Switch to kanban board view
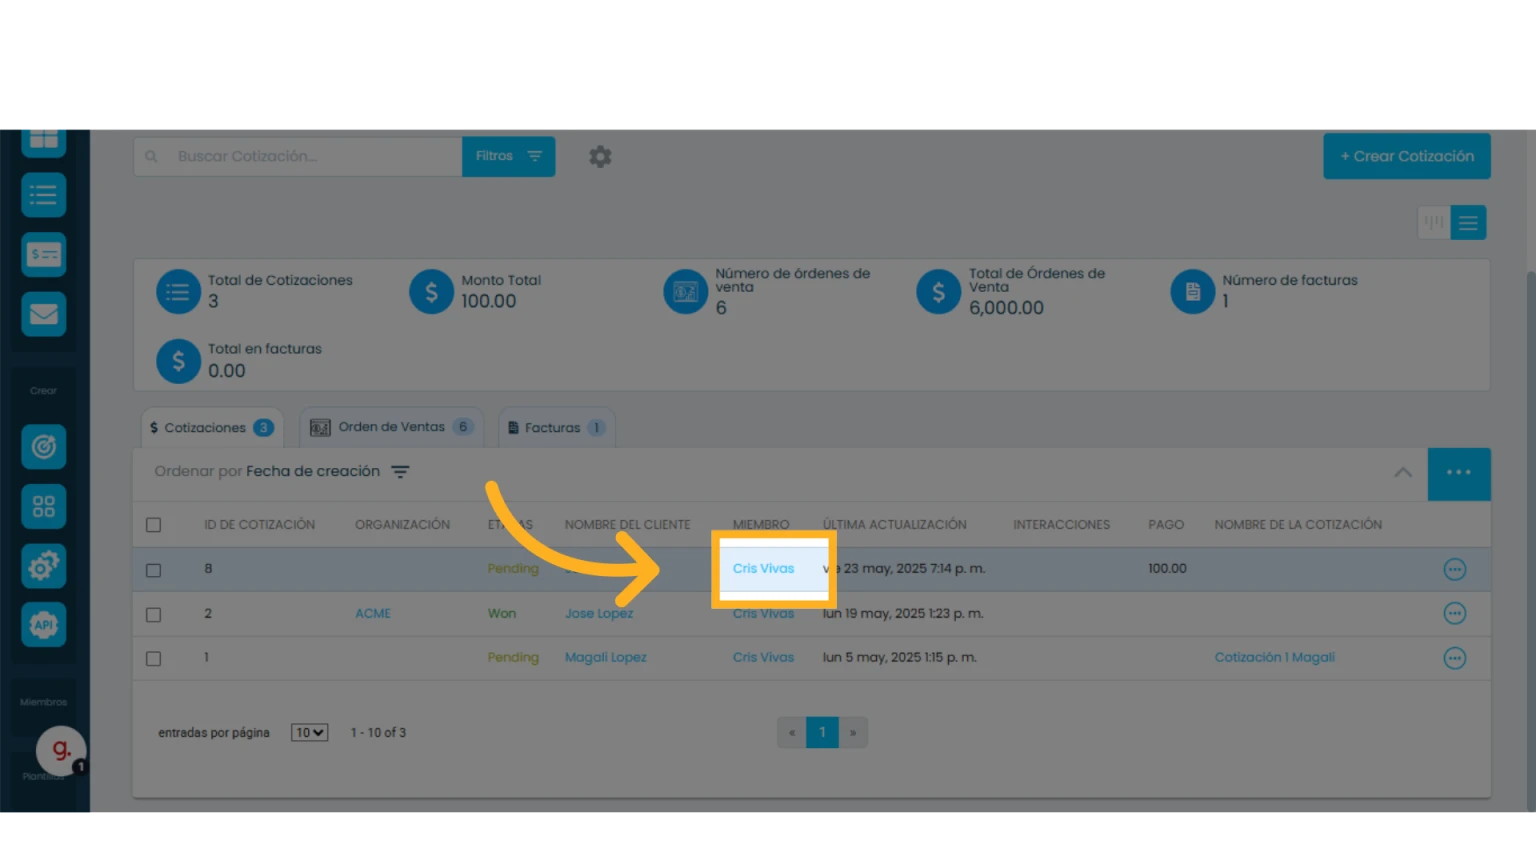The image size is (1536, 864). [x=1434, y=222]
